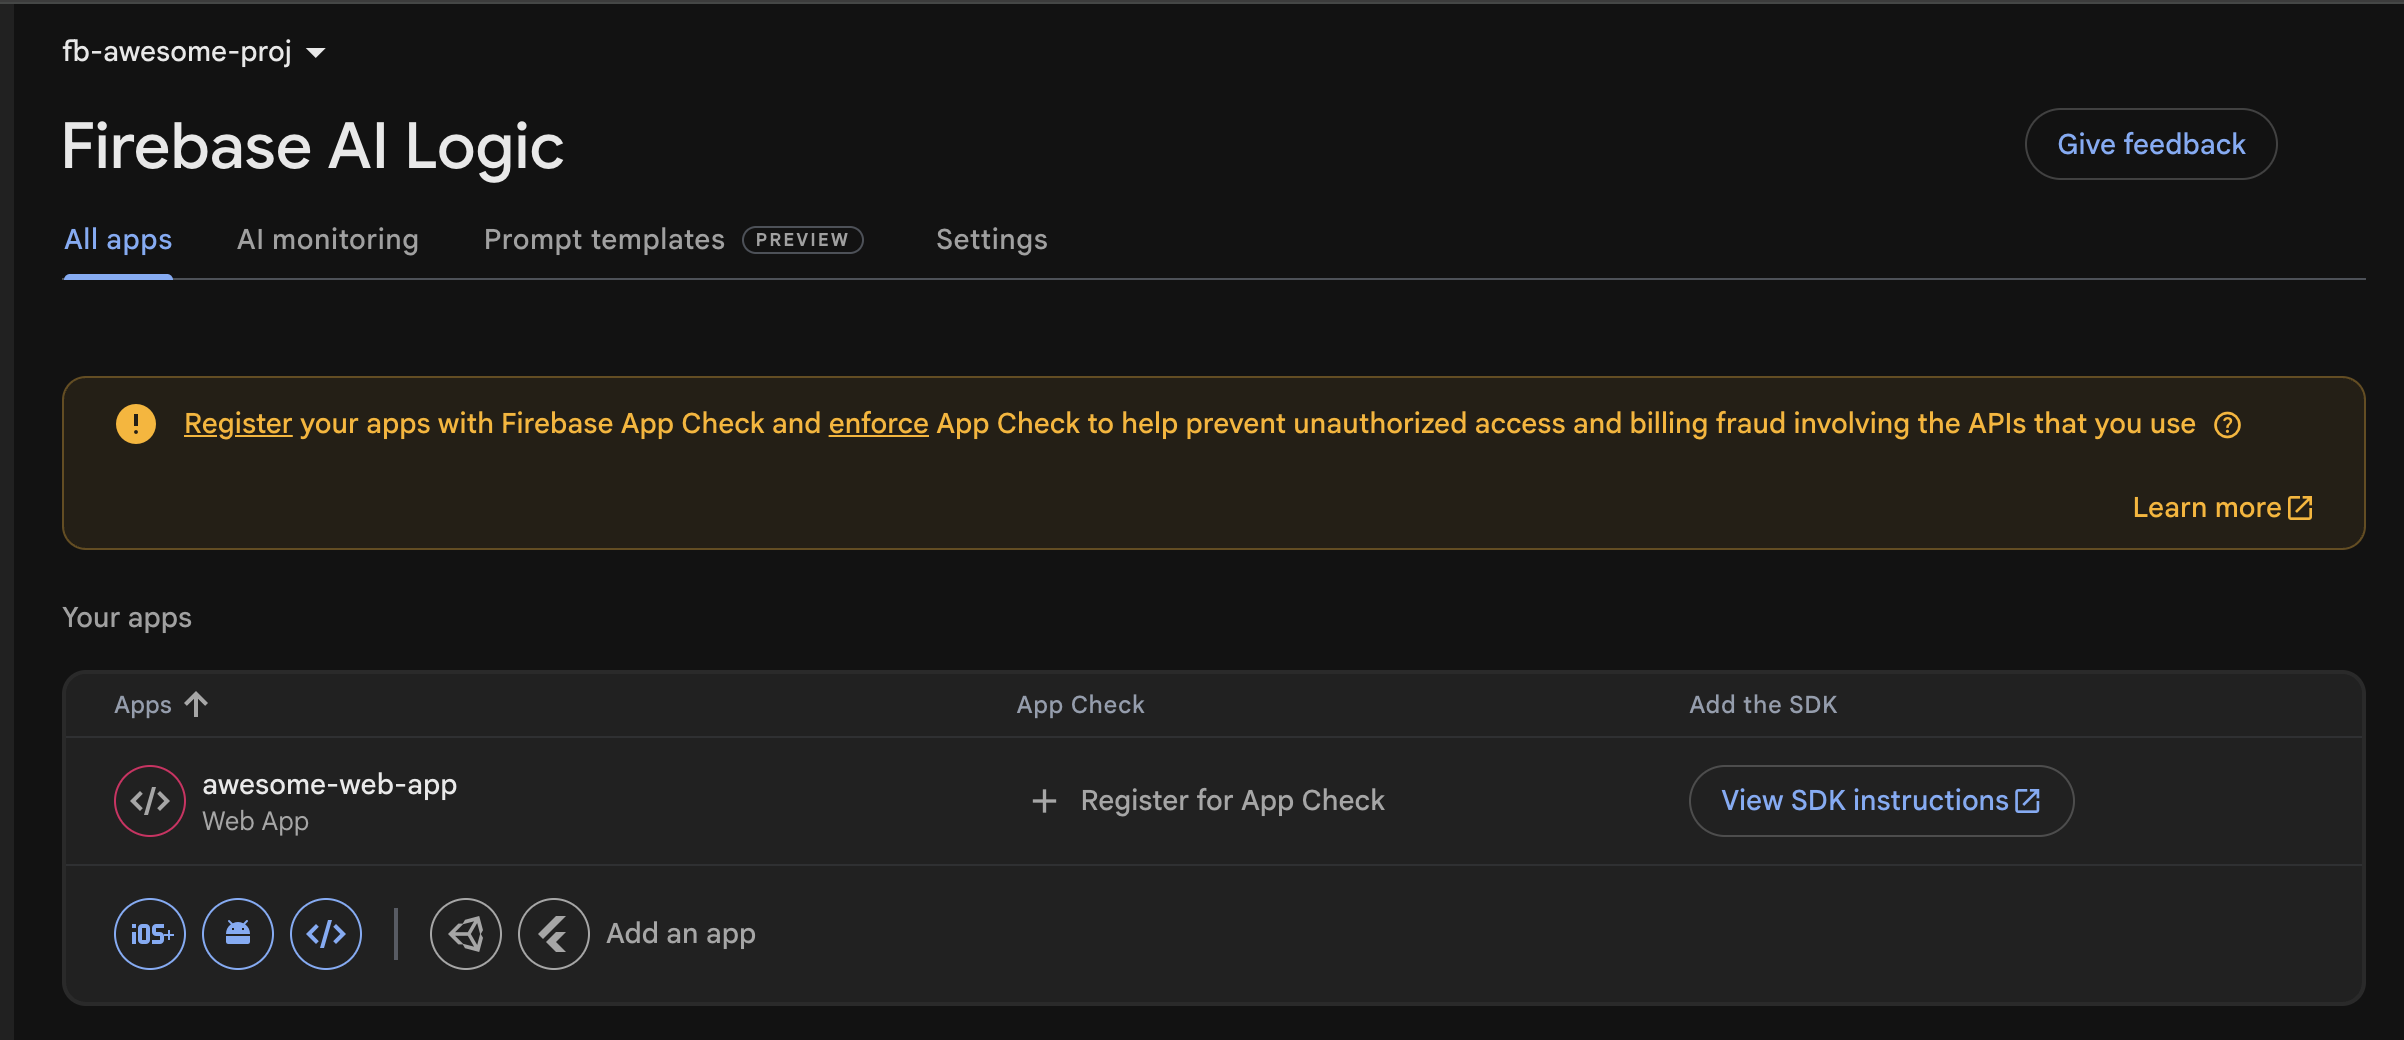Click the Firebase AI Logic title
This screenshot has height=1040, width=2404.
pyautogui.click(x=313, y=147)
